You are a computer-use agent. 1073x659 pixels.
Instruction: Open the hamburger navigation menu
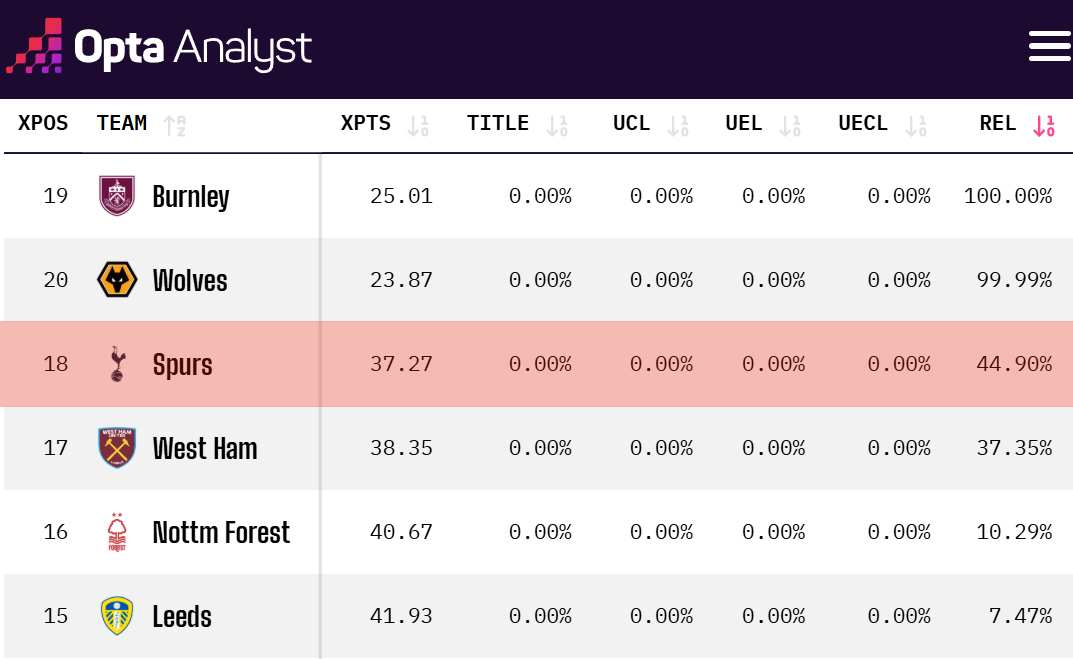(x=1049, y=45)
